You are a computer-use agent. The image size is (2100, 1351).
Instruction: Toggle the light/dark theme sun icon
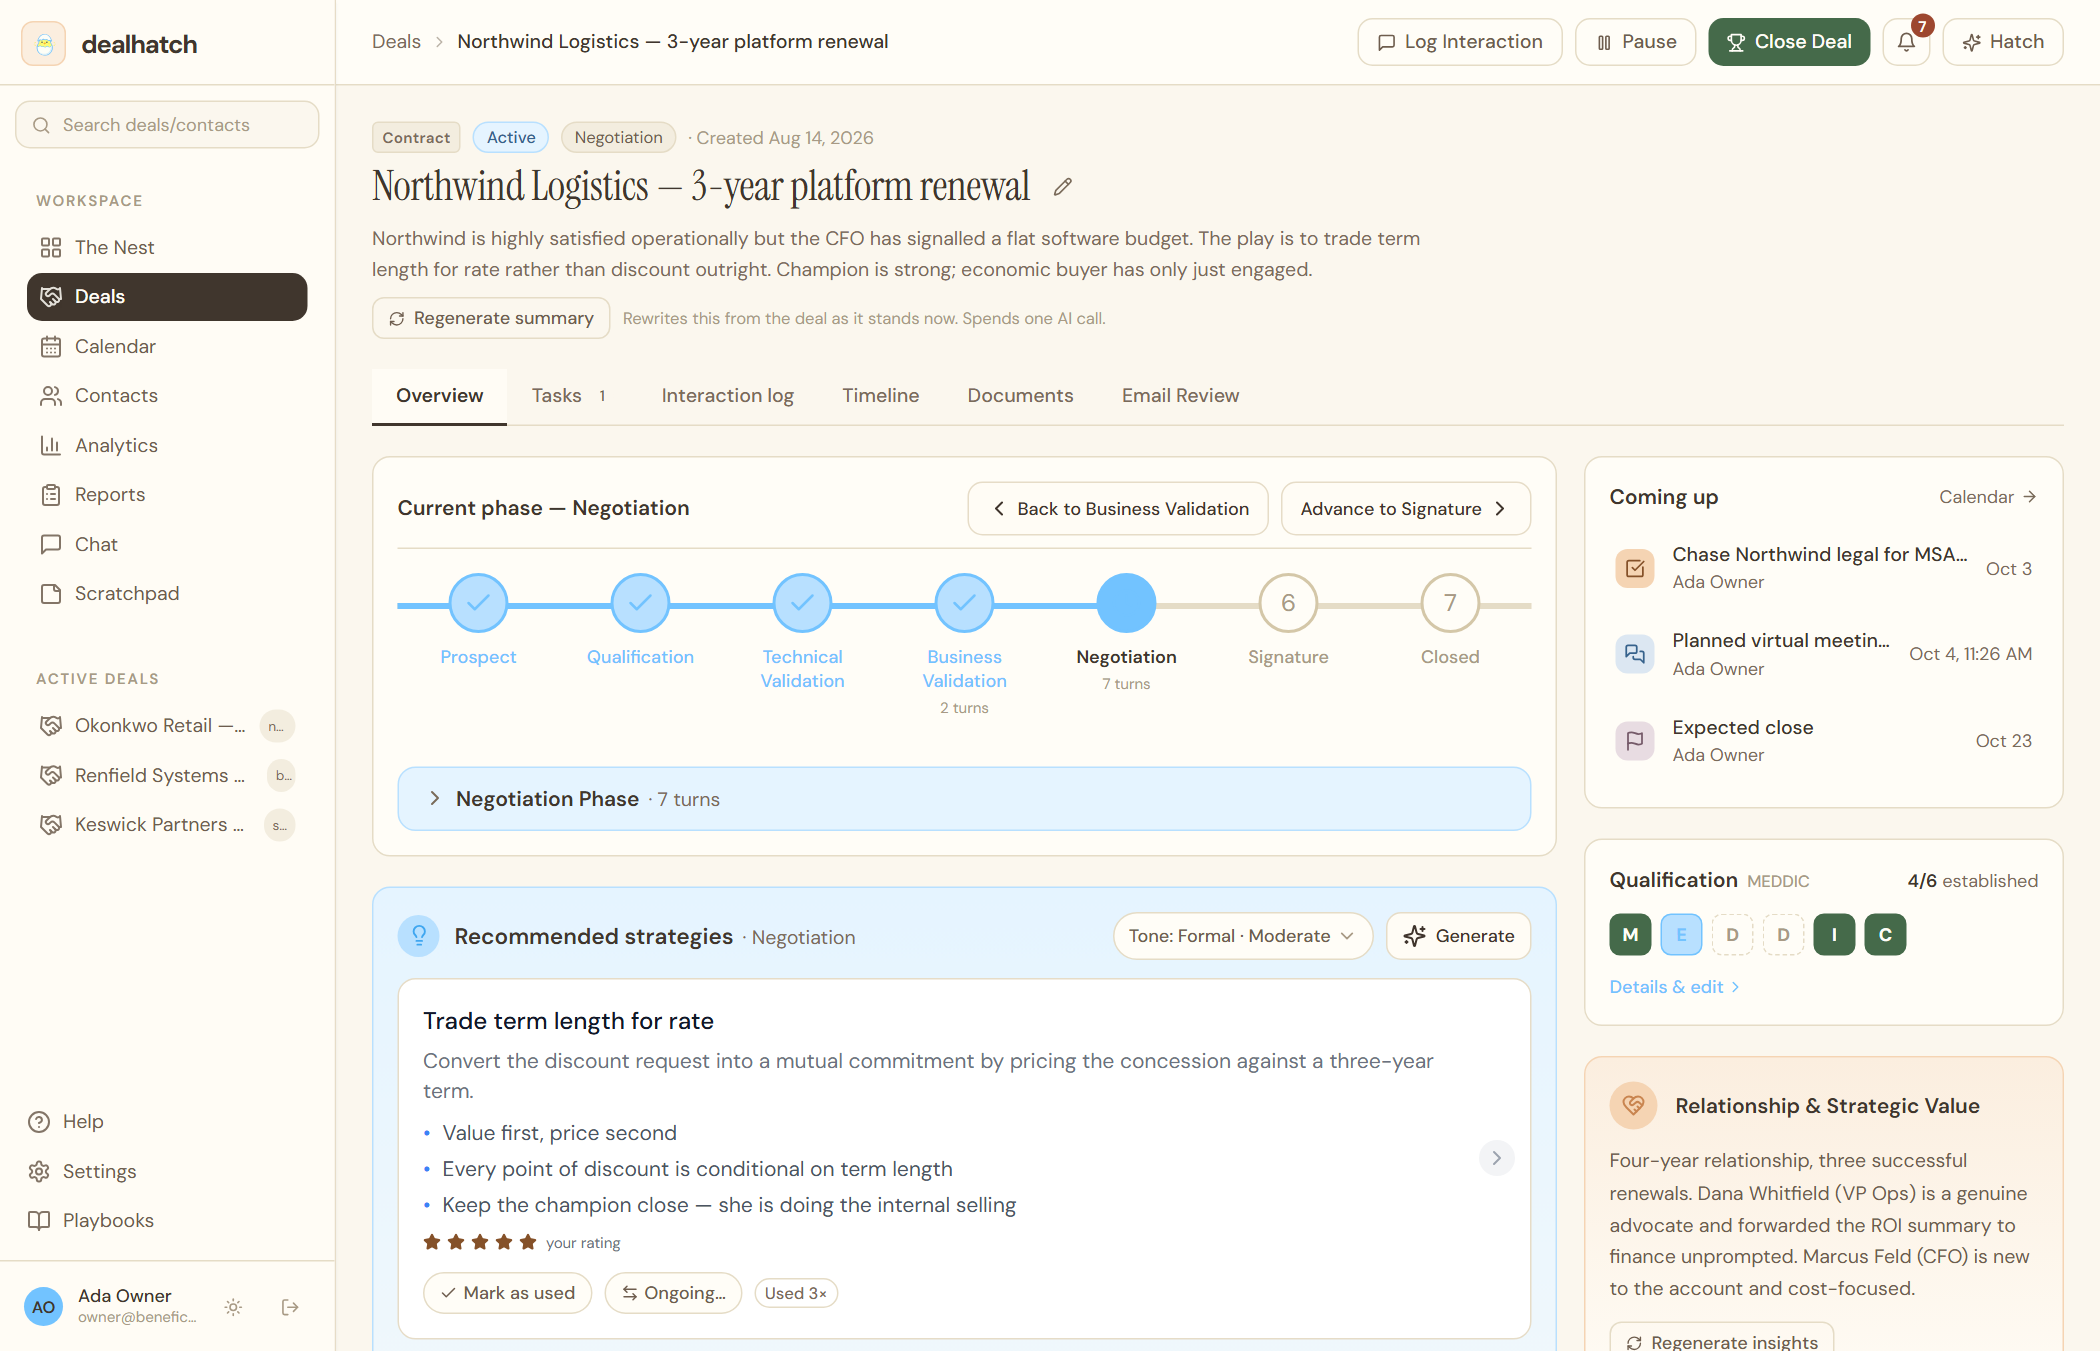pos(233,1307)
